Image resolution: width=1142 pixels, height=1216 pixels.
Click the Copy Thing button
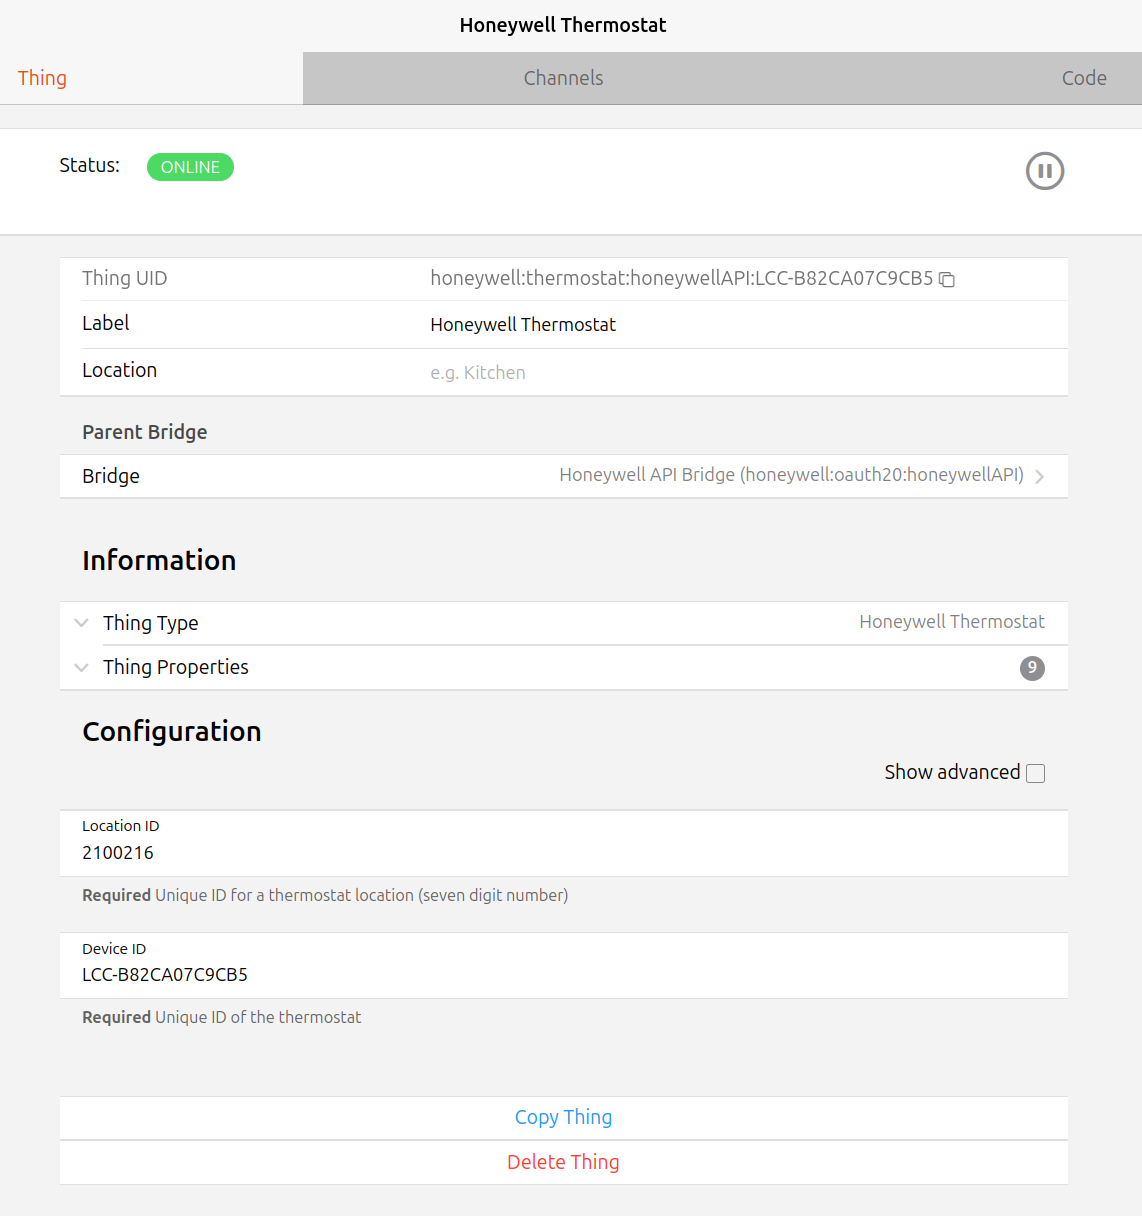point(563,1117)
